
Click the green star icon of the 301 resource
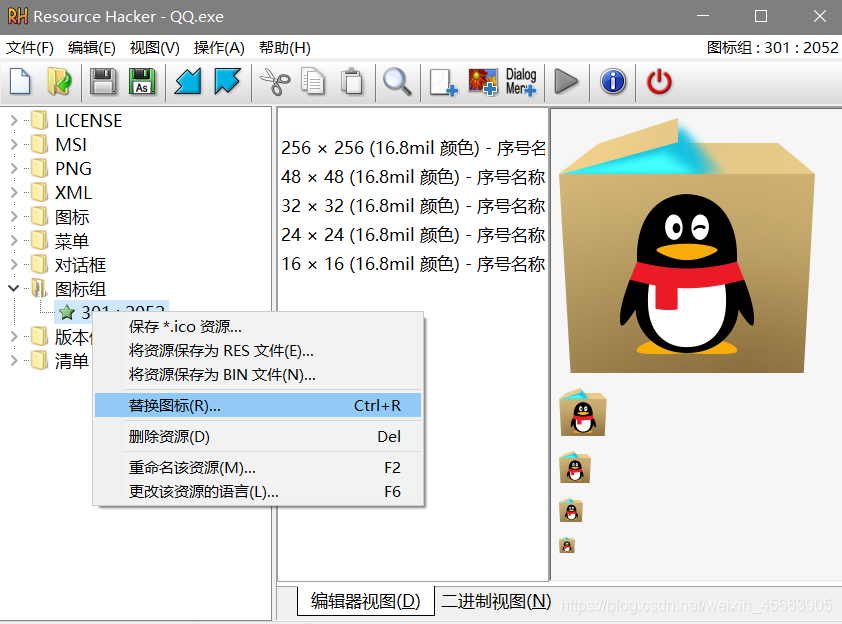(x=67, y=312)
